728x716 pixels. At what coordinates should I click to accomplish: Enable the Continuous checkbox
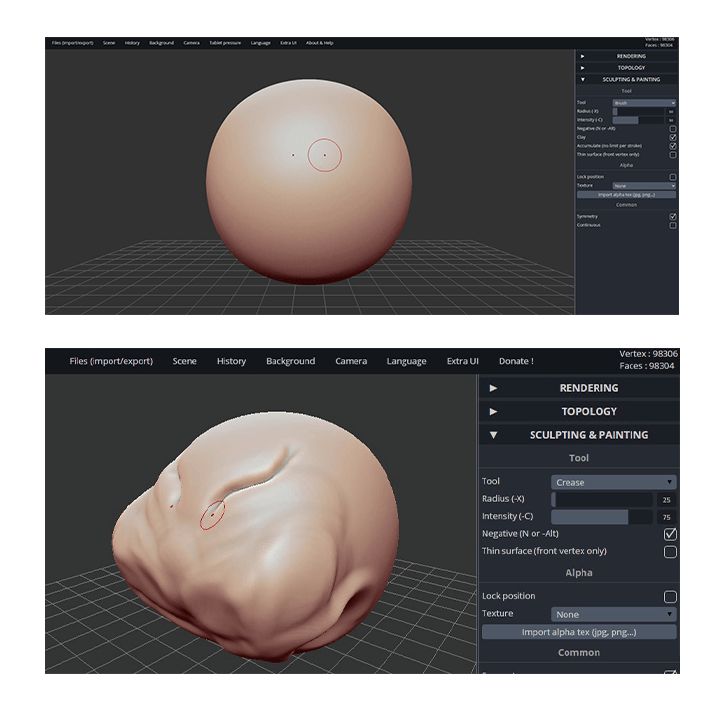[672, 225]
